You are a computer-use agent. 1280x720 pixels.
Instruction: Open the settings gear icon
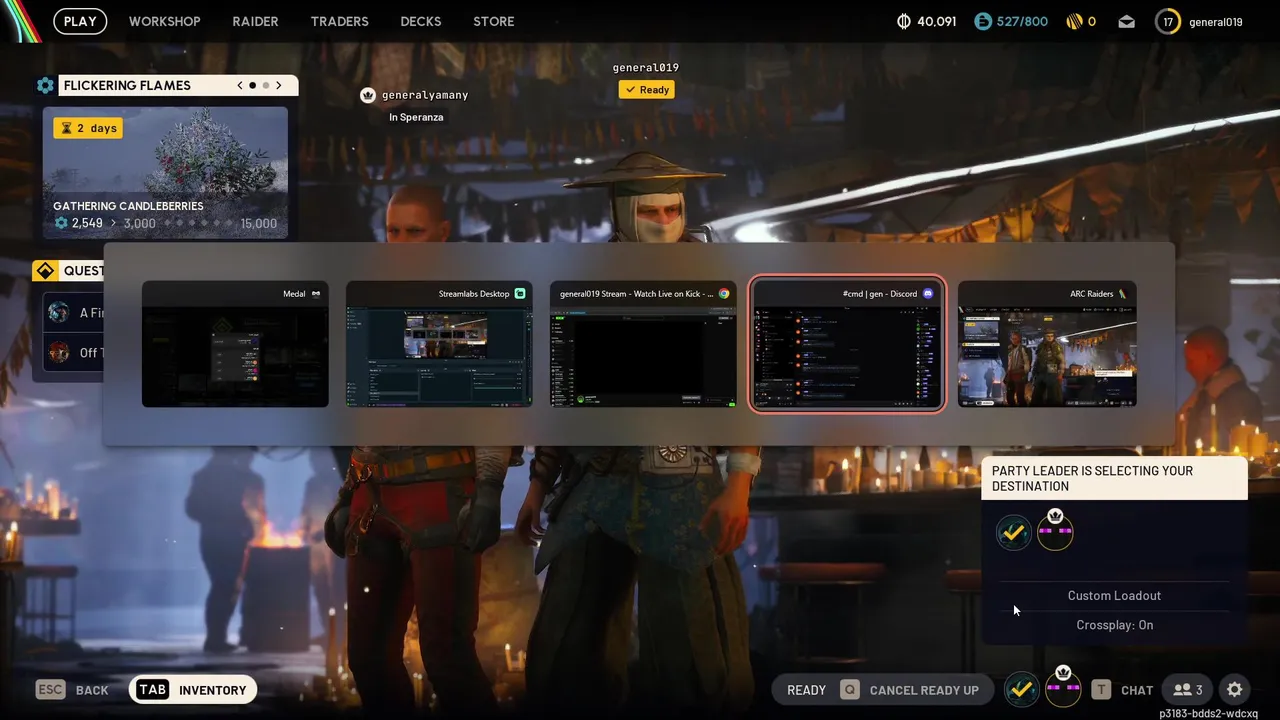[1234, 690]
